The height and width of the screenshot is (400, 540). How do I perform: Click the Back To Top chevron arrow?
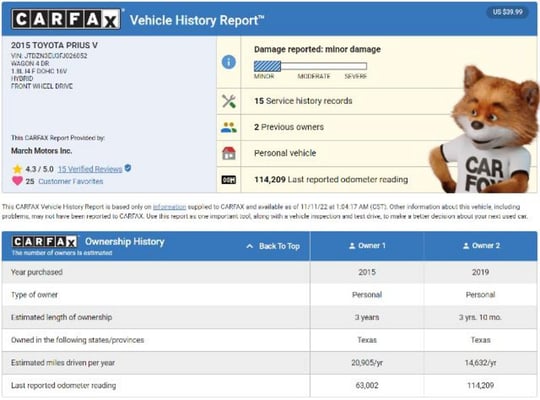250,246
